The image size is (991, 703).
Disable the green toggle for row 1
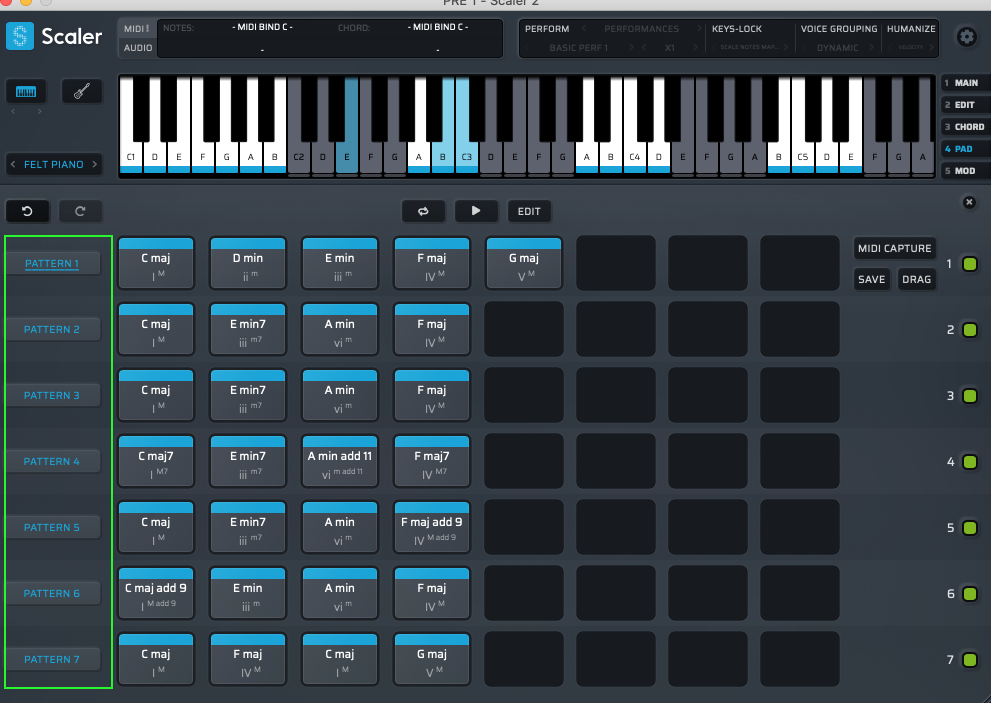point(970,264)
